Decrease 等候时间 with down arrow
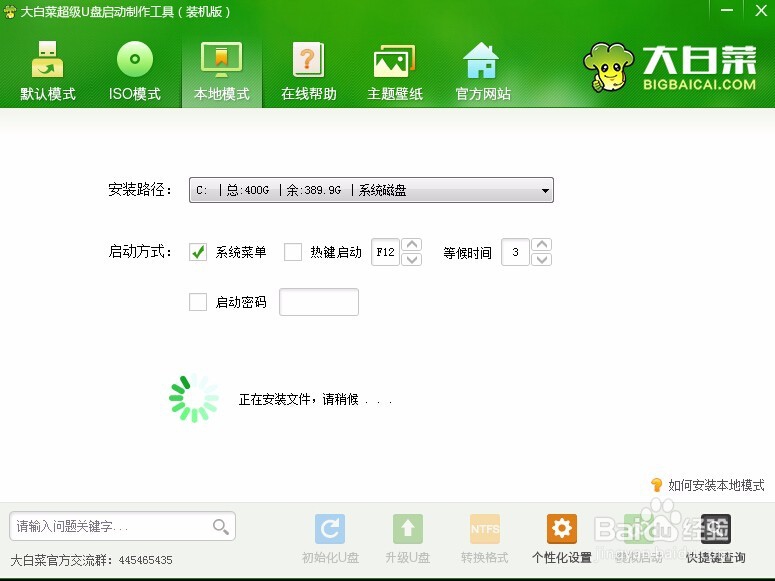The height and width of the screenshot is (581, 775). [542, 259]
